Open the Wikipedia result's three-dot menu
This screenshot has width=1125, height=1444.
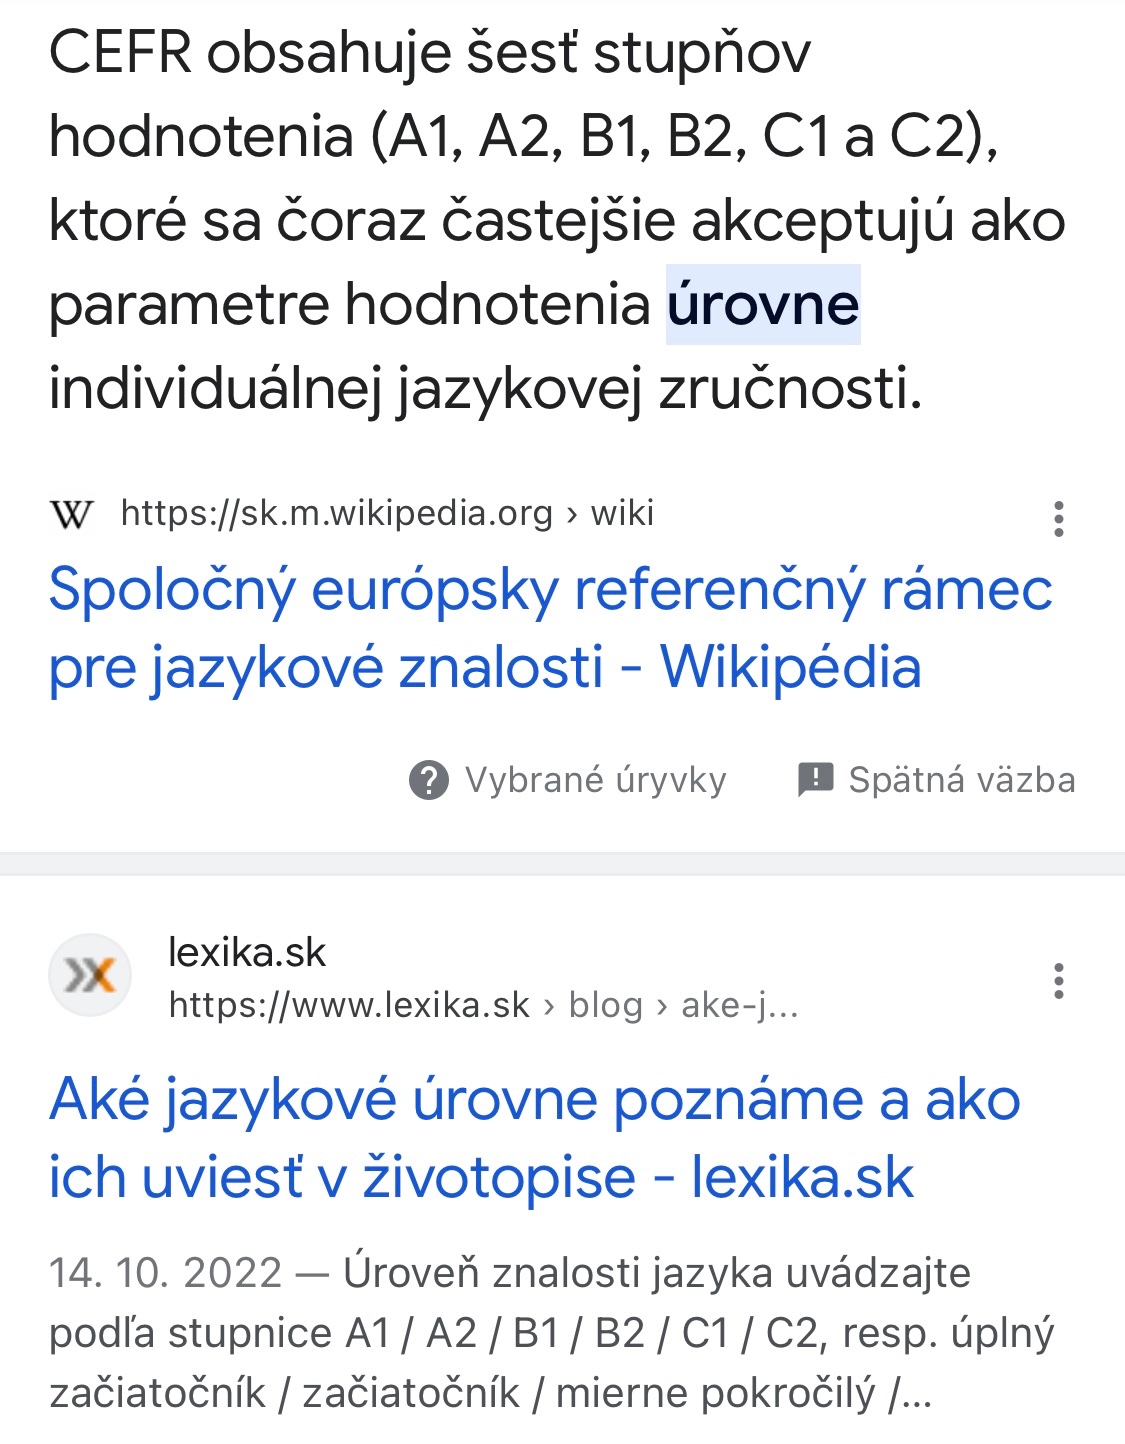(x=1058, y=519)
